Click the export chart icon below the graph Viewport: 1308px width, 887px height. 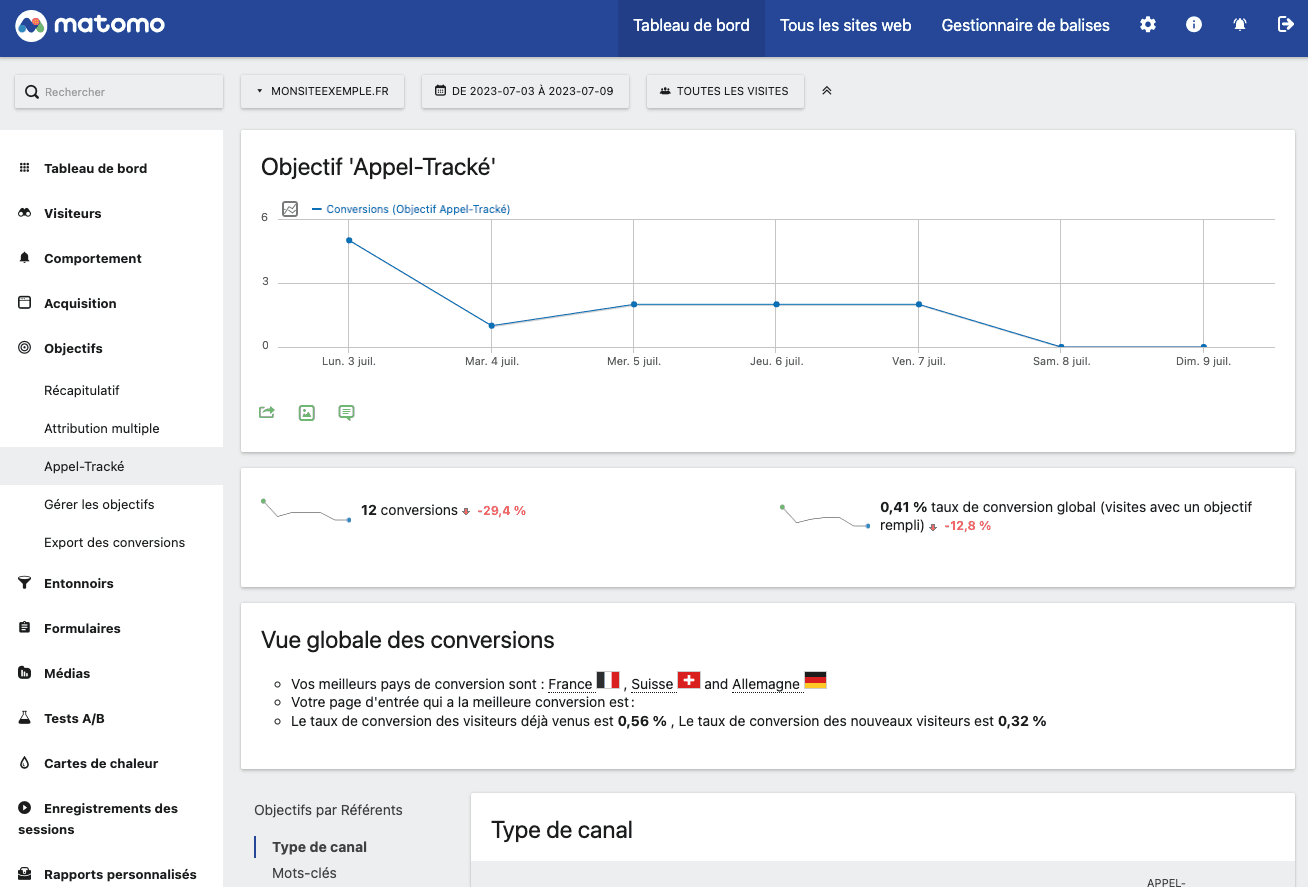(x=266, y=412)
